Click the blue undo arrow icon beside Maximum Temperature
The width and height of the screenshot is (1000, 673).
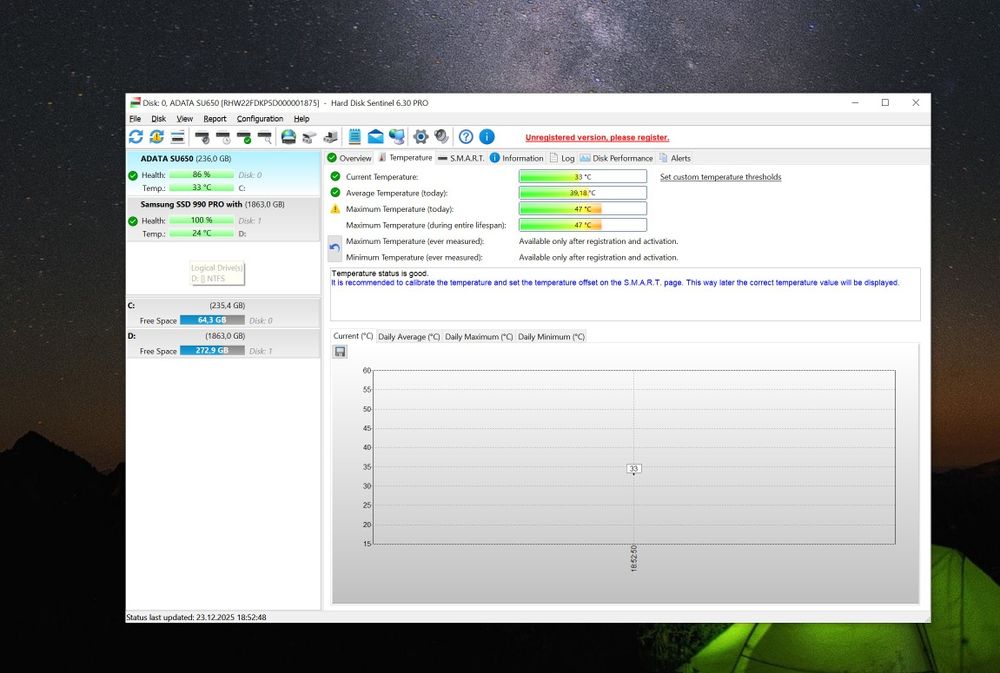[335, 248]
